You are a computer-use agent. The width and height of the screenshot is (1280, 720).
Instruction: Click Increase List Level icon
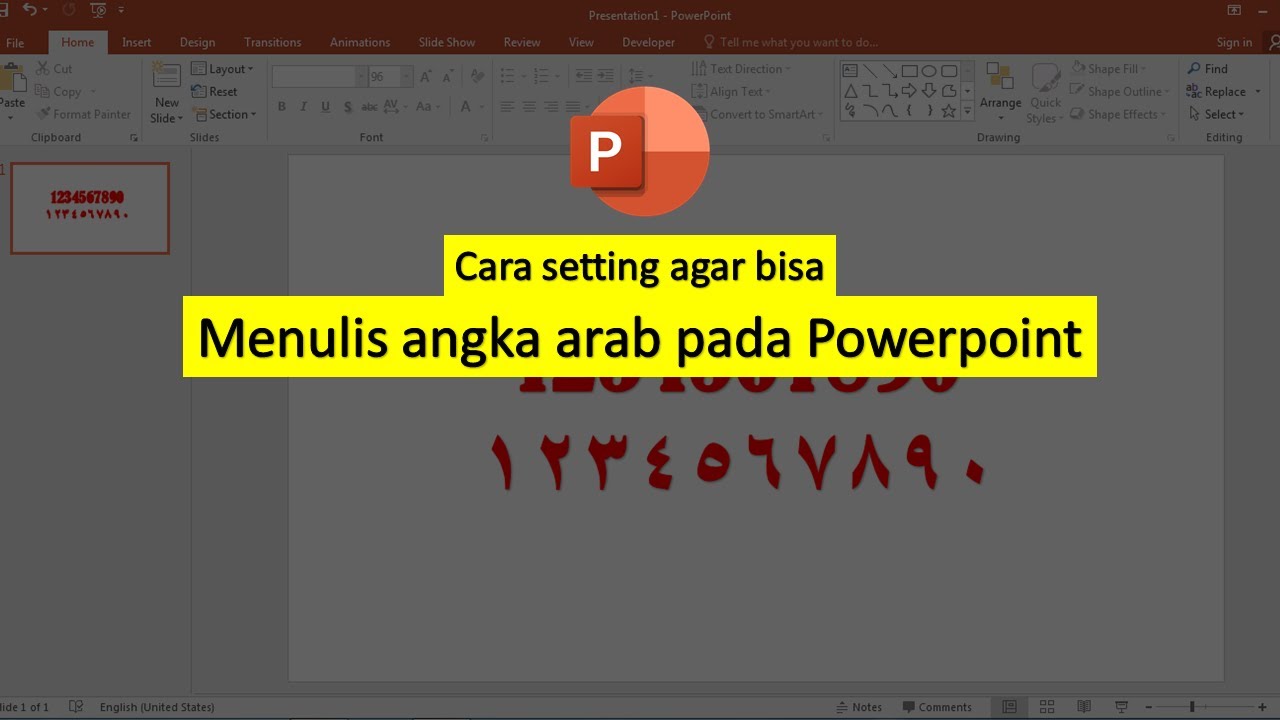608,76
